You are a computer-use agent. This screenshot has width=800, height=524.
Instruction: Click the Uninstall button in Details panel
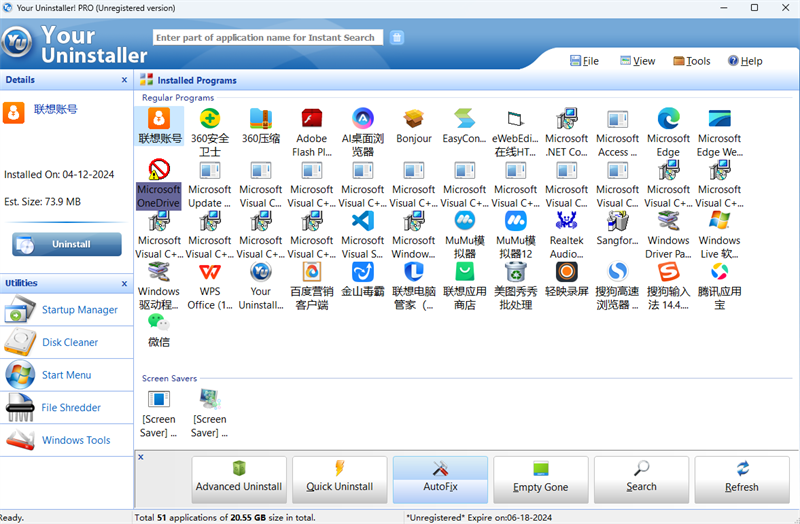pyautogui.click(x=67, y=244)
